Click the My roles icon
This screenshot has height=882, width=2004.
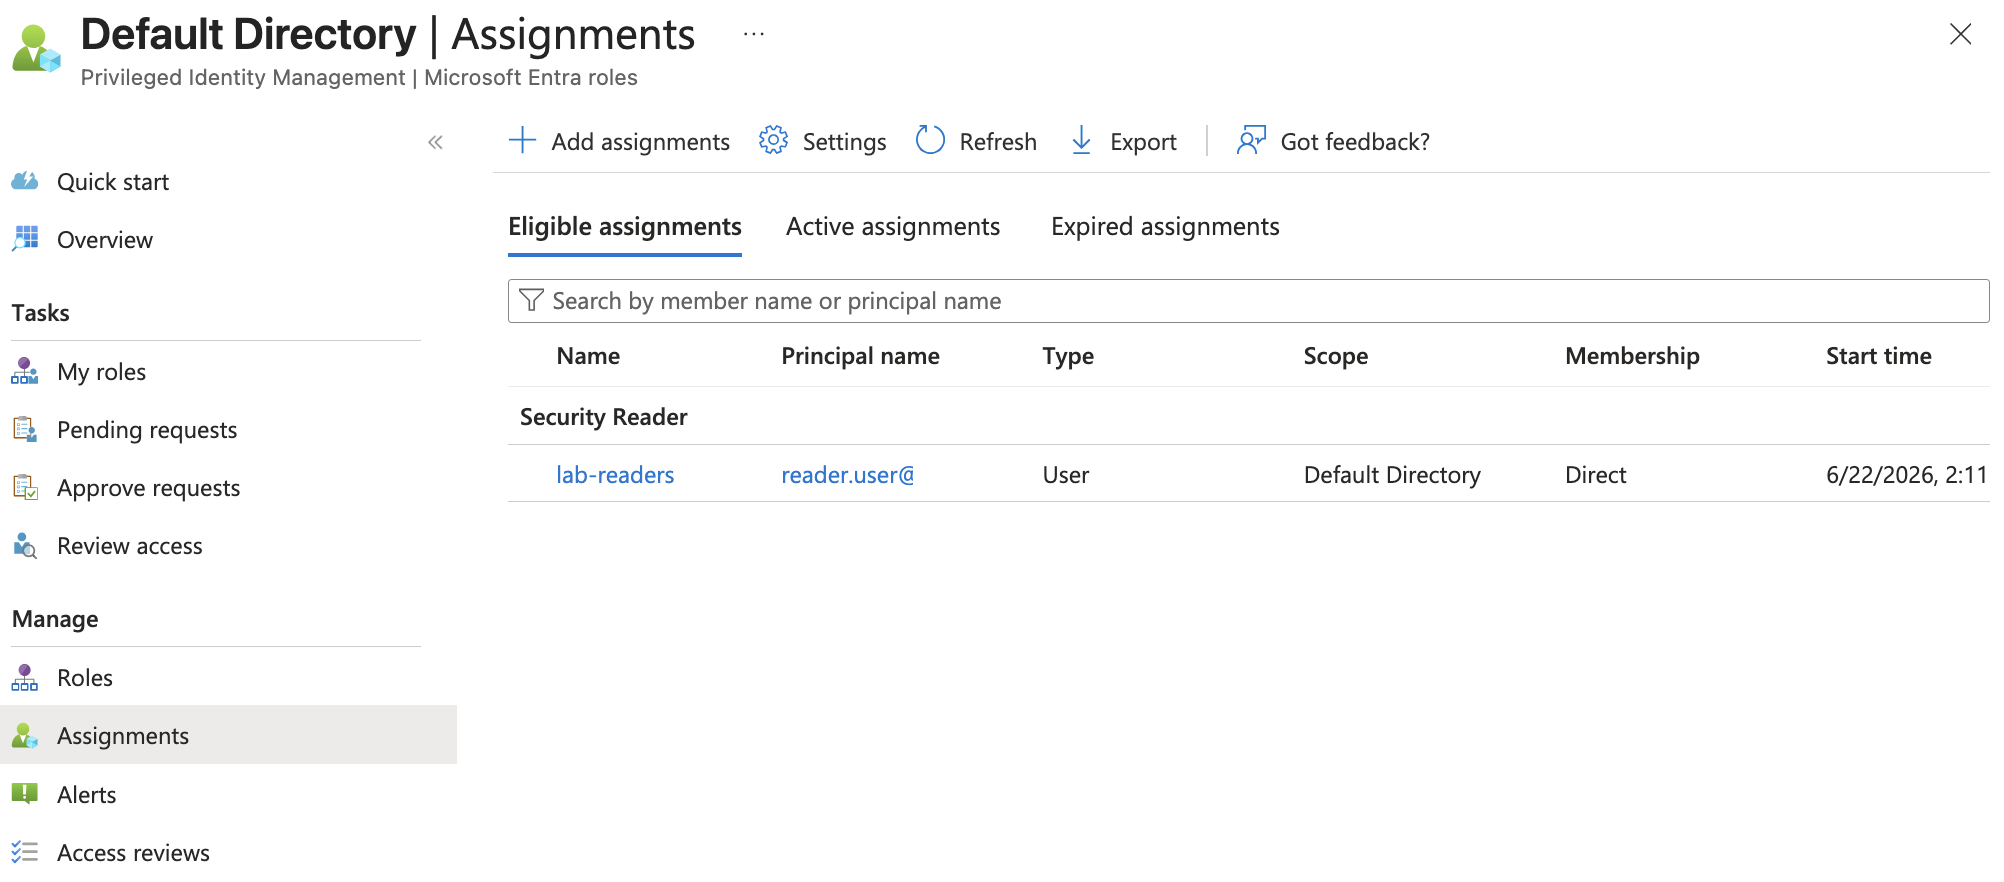(x=25, y=371)
